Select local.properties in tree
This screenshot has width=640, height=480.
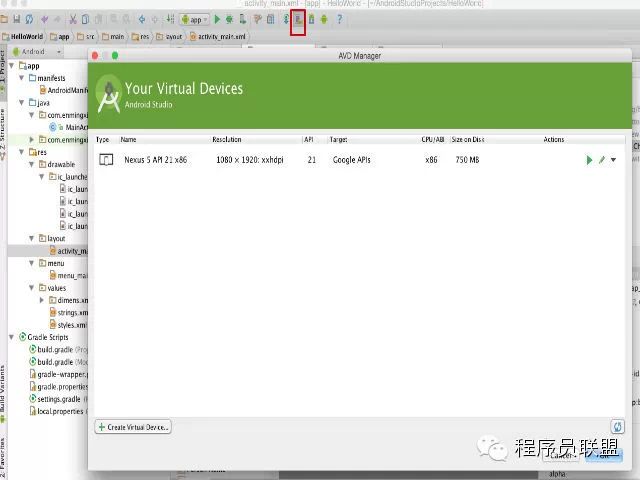coord(58,411)
